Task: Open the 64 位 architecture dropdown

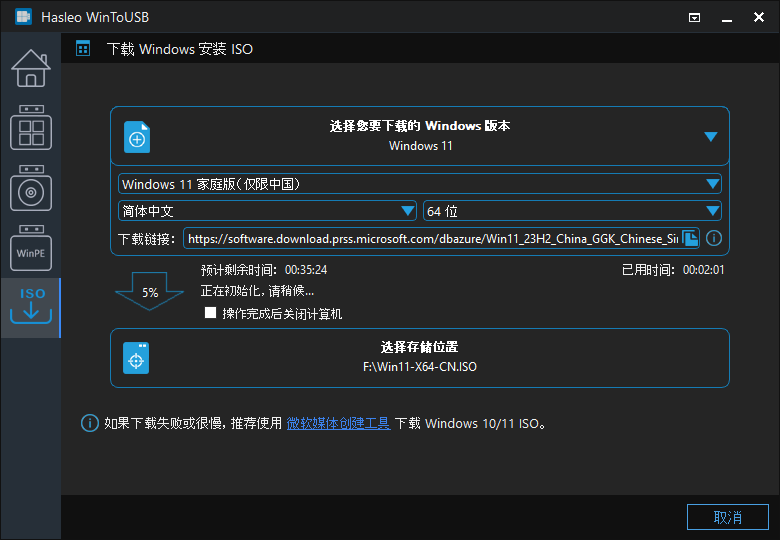Action: [x=572, y=211]
